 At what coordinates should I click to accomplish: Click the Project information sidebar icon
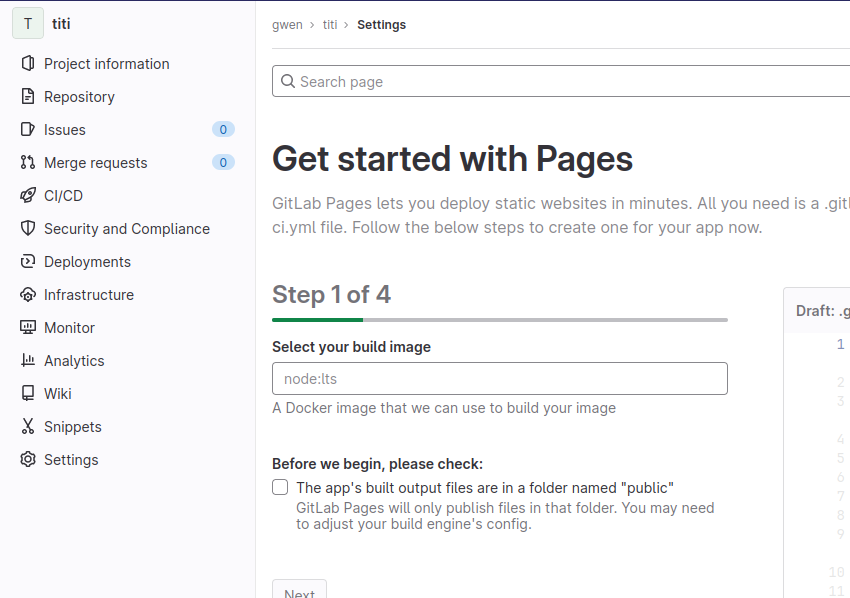28,64
